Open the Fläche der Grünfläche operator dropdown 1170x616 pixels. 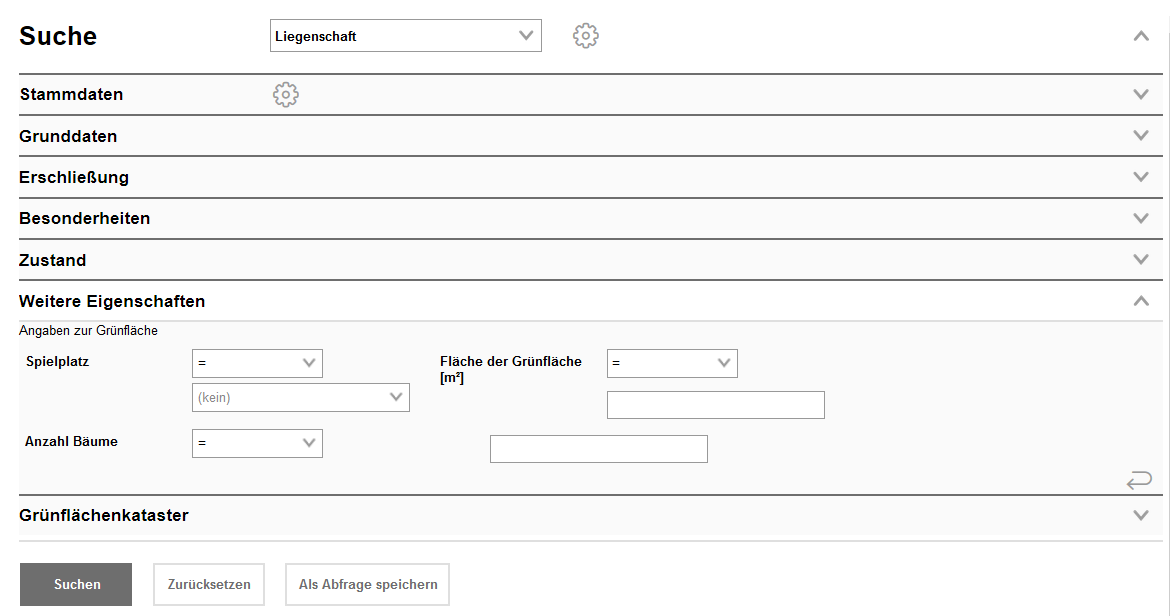pyautogui.click(x=672, y=363)
